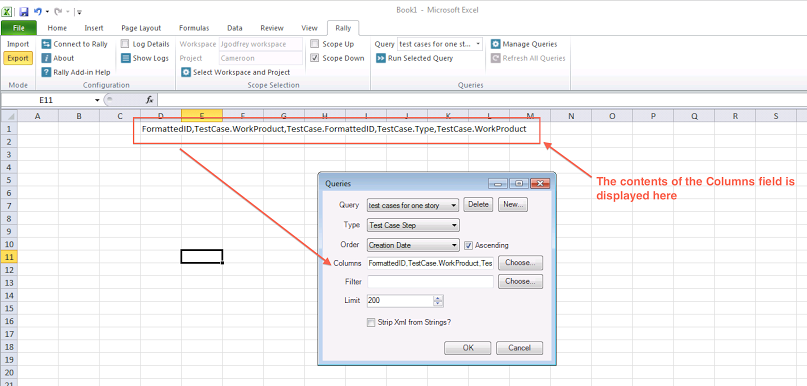Viewport: 807px width, 386px height.
Task: Click the About info icon
Action: pyautogui.click(x=46, y=58)
